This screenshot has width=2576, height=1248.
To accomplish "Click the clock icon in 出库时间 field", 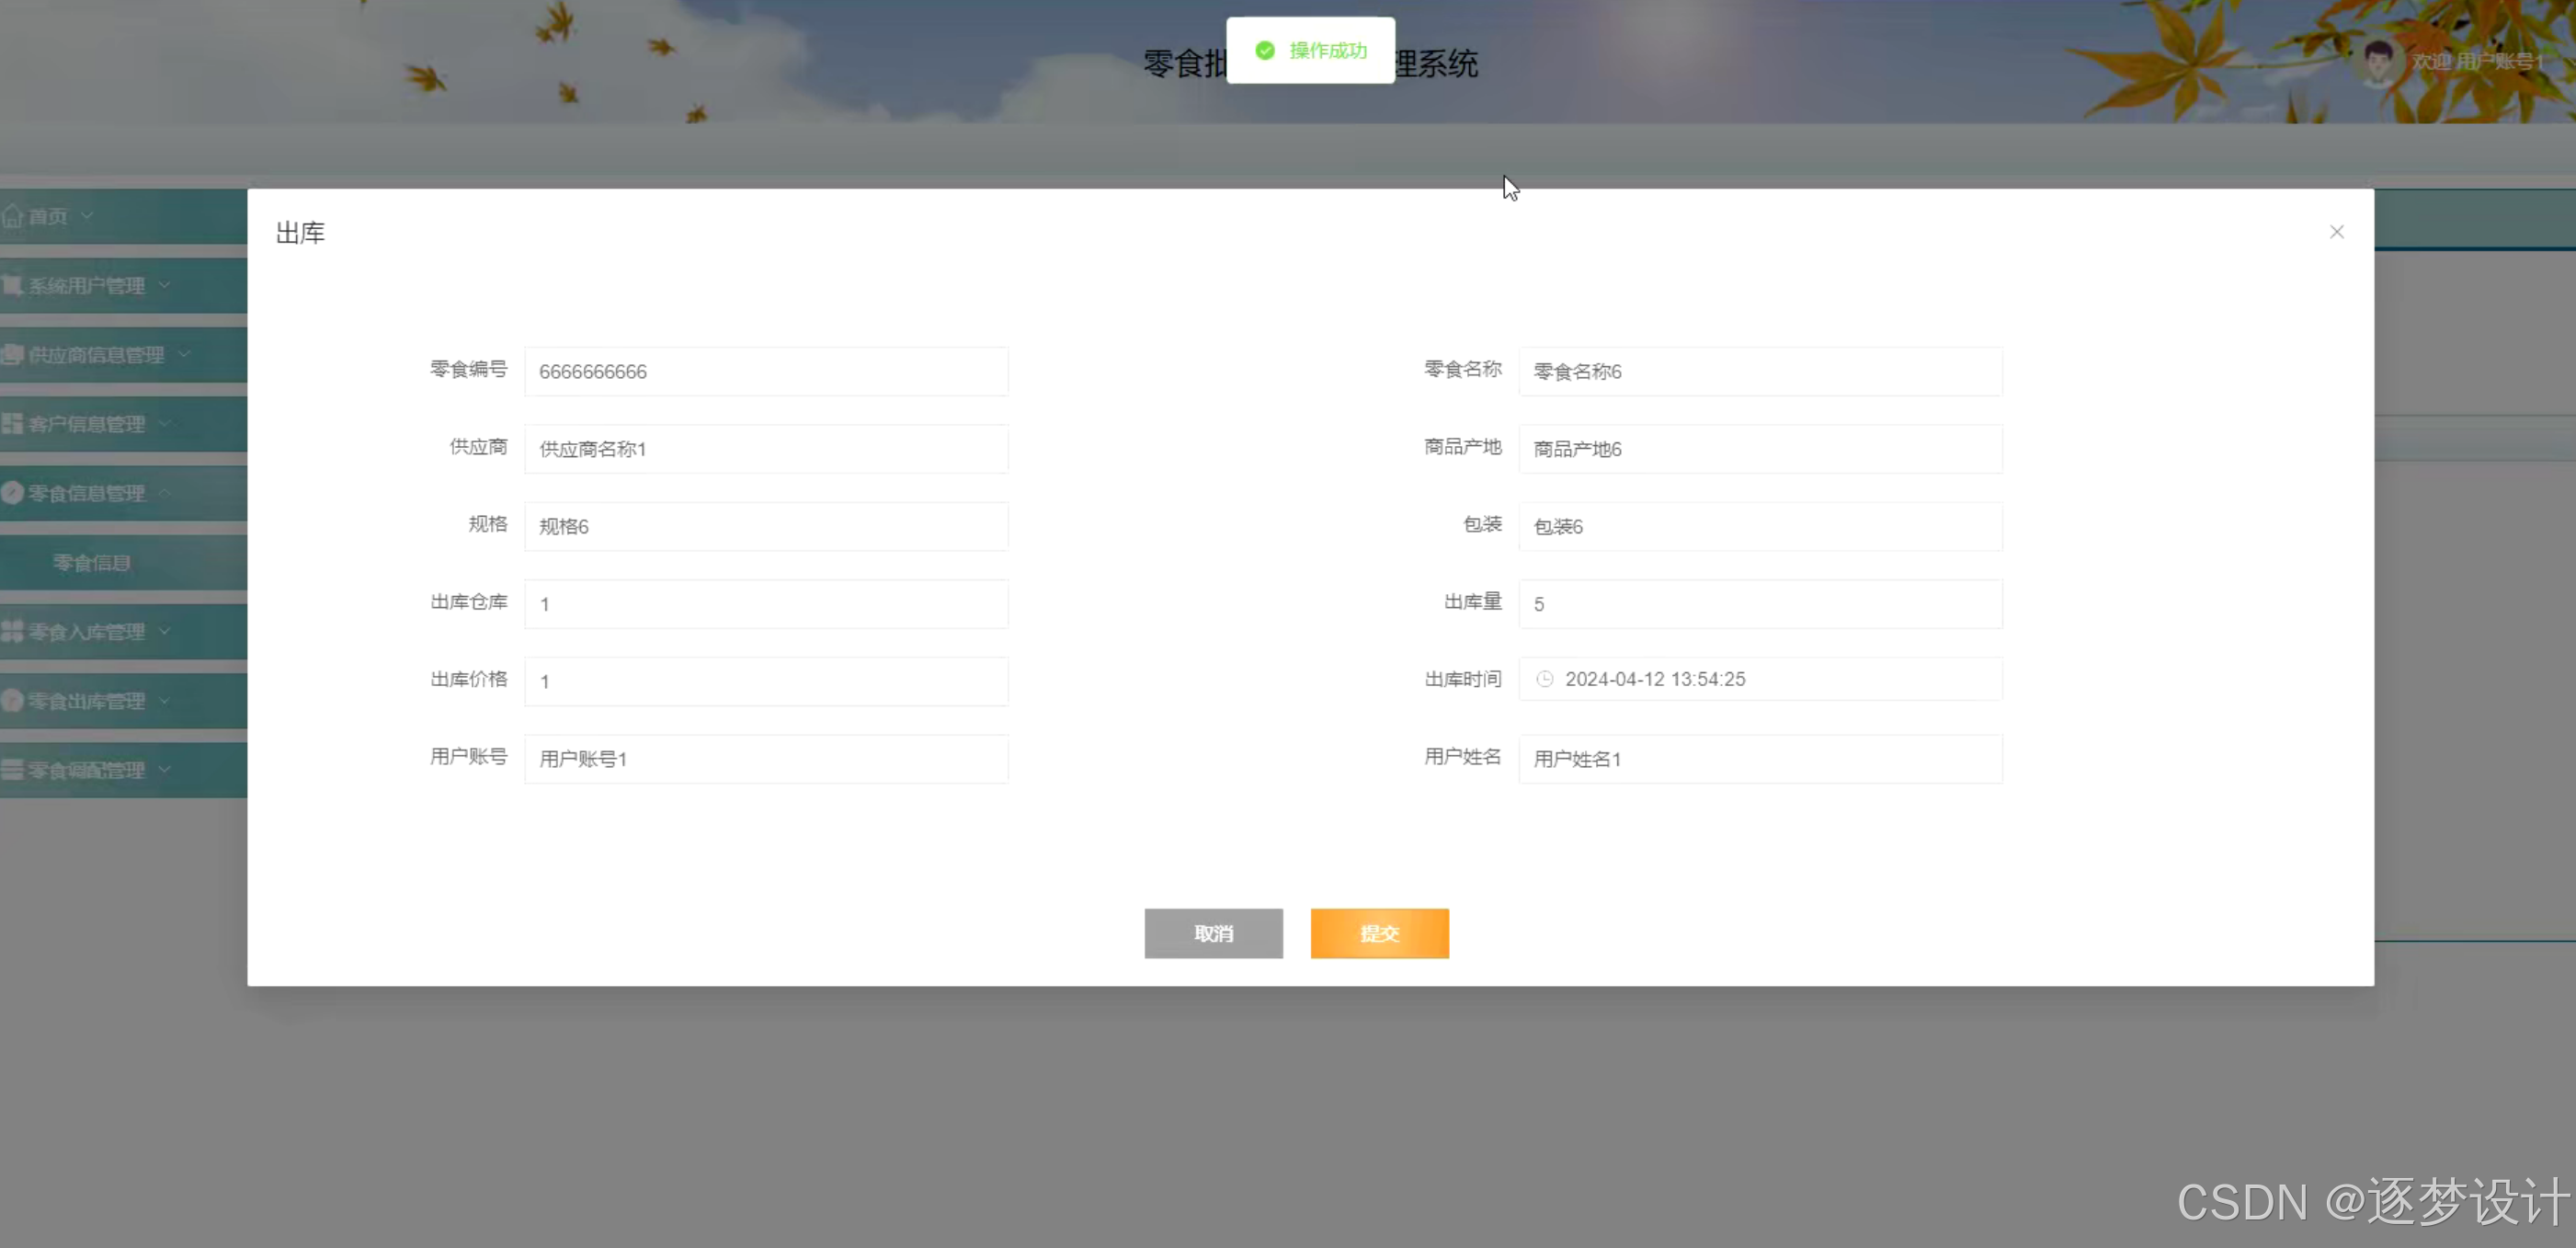I will pos(1544,679).
